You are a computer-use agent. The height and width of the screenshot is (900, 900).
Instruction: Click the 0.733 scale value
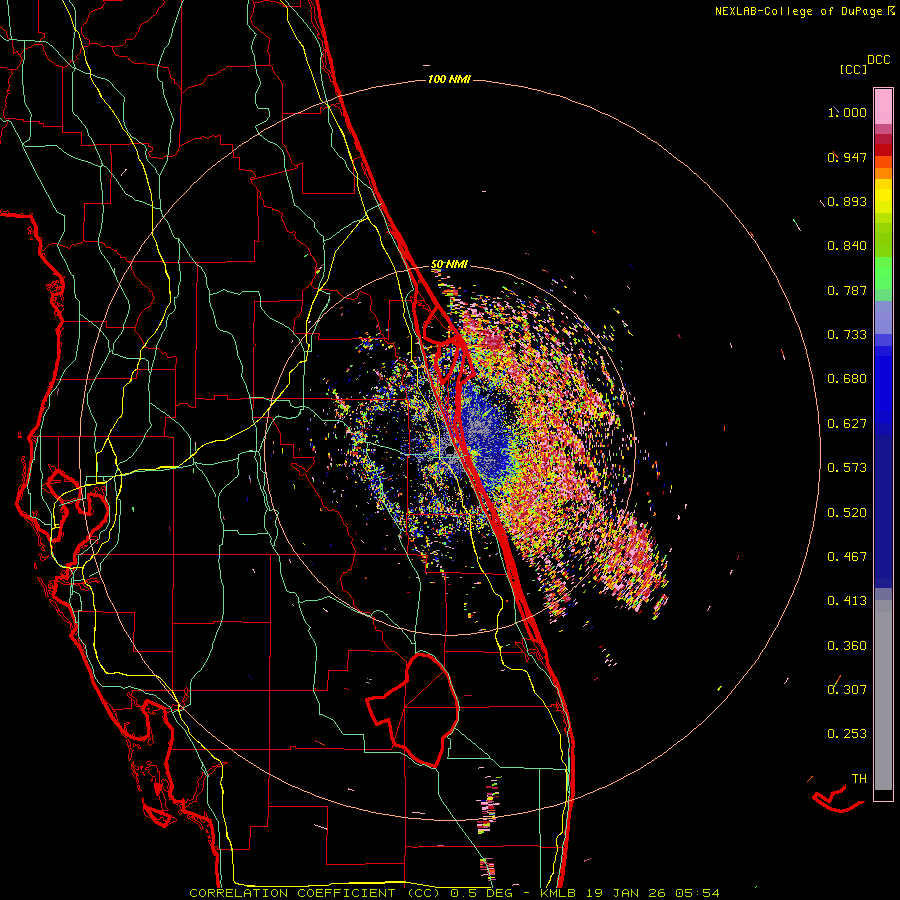tap(847, 335)
